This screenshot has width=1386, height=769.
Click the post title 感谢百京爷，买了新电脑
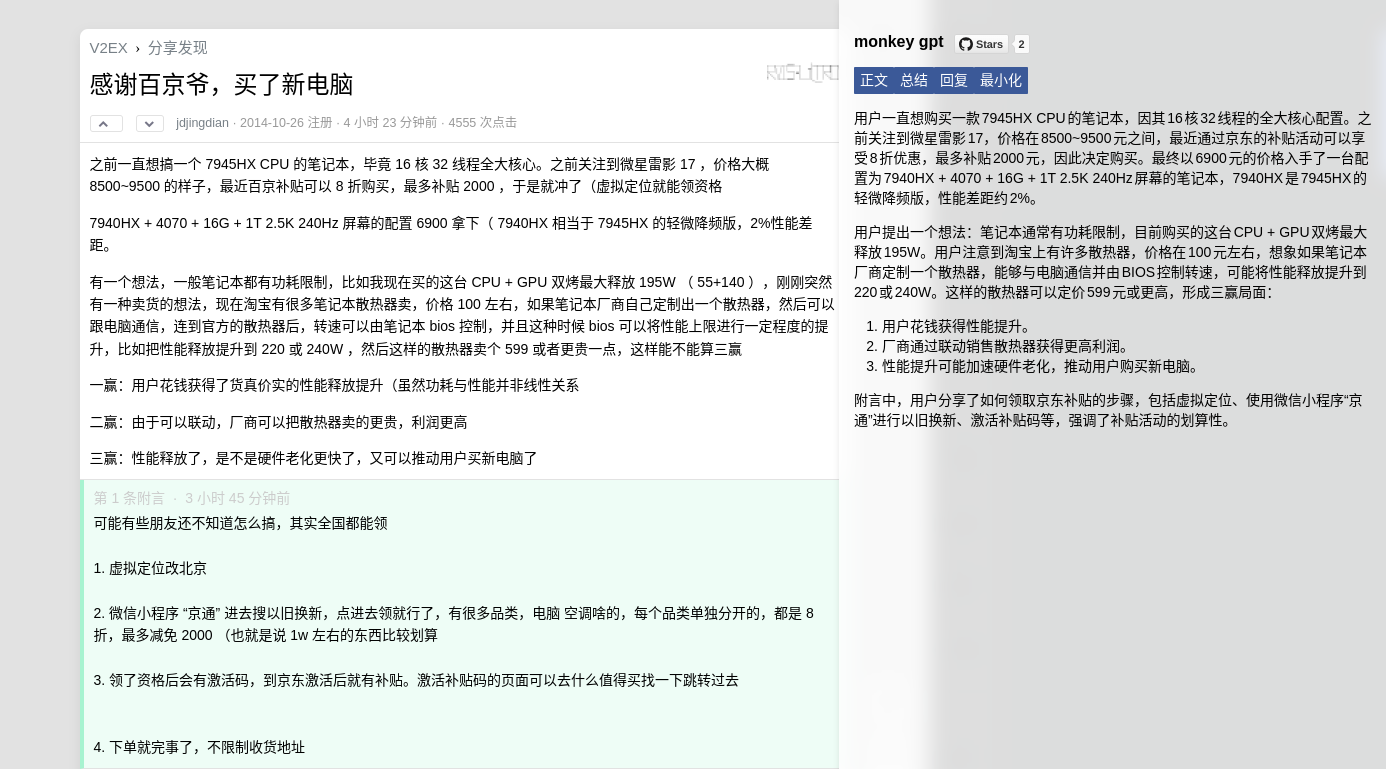click(x=221, y=85)
